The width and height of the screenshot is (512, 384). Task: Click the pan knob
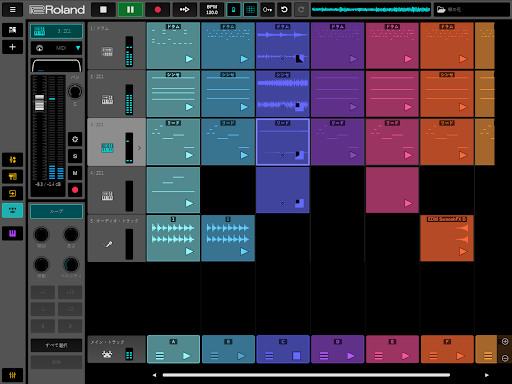tap(75, 91)
